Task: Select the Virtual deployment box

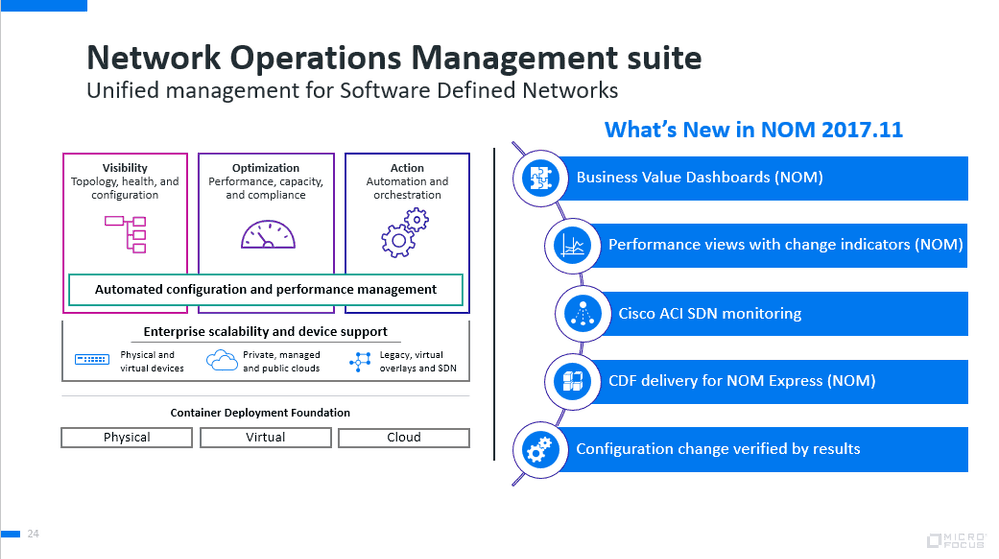Action: pyautogui.click(x=265, y=438)
